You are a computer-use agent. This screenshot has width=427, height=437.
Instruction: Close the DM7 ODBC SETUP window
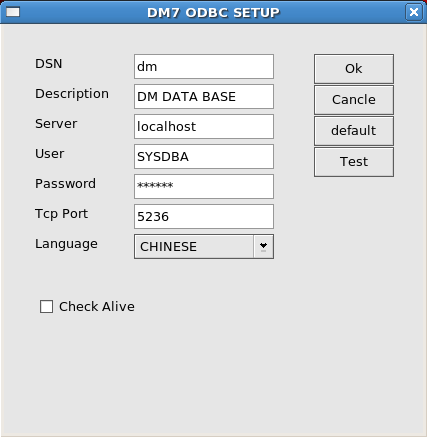tap(414, 12)
